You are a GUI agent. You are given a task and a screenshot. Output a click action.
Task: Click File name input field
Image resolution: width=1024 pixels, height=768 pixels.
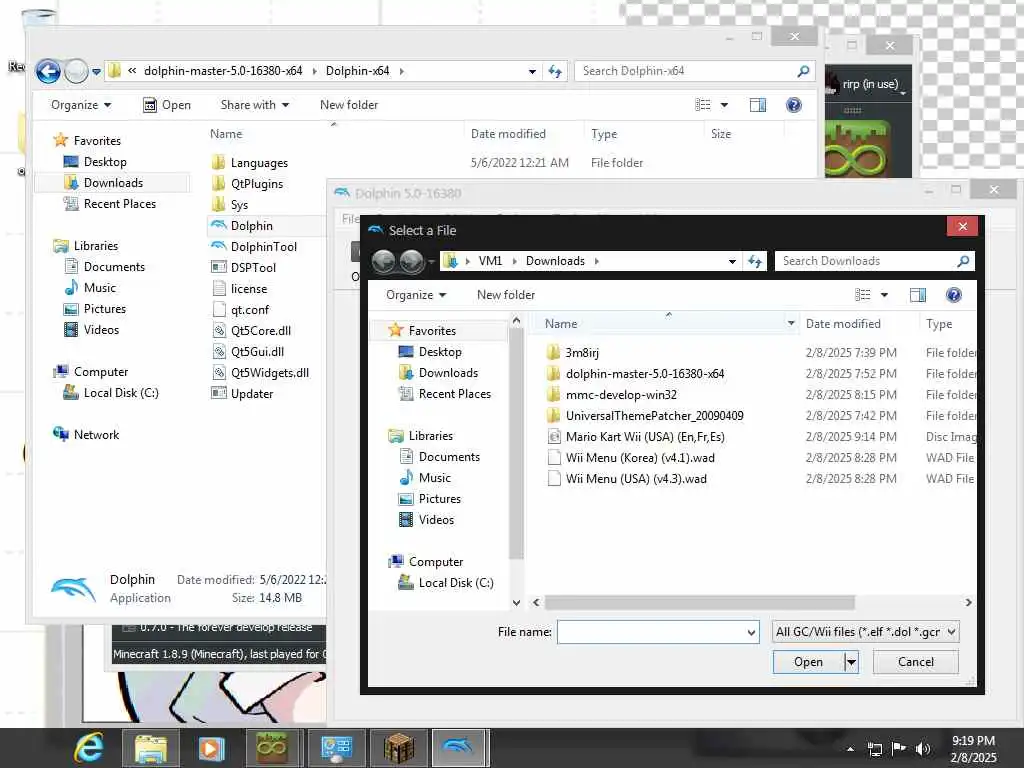point(651,632)
